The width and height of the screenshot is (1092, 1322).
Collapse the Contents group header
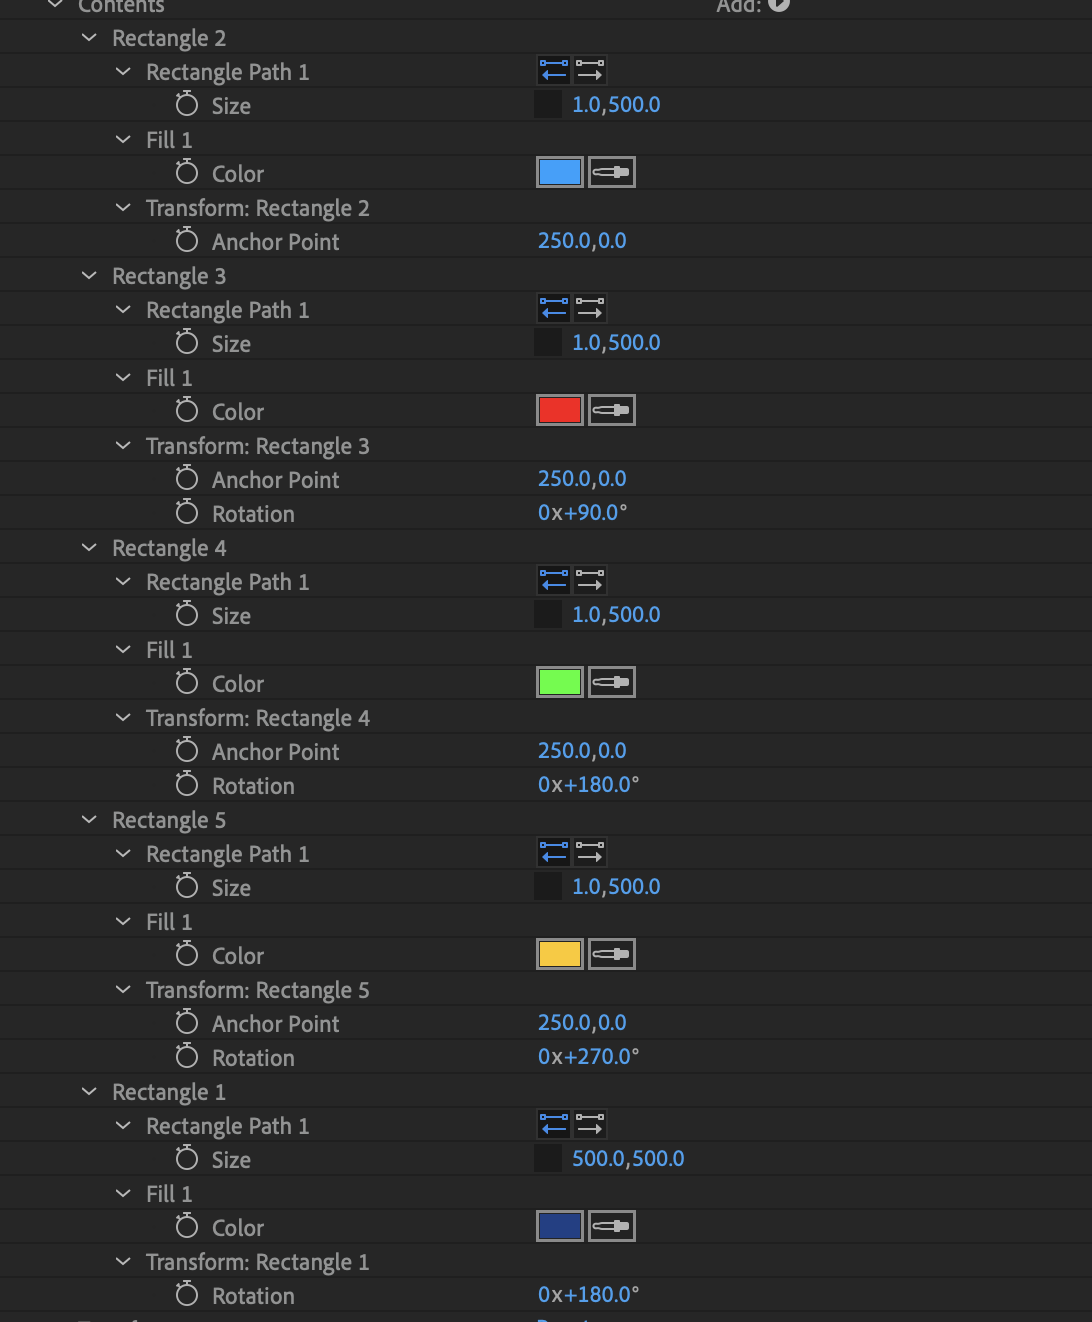point(55,5)
